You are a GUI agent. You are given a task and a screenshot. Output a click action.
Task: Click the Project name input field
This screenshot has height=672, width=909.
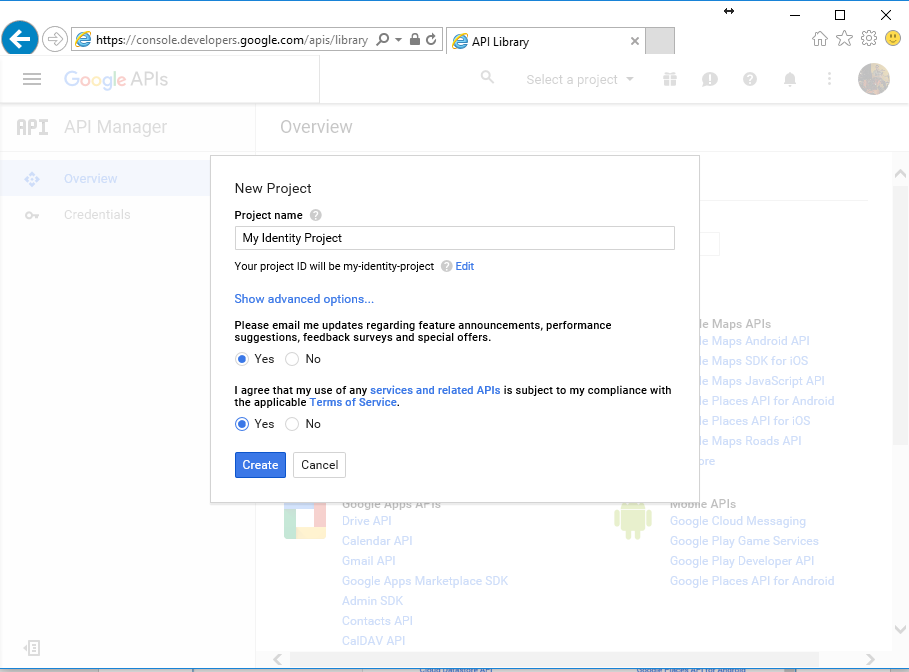454,238
